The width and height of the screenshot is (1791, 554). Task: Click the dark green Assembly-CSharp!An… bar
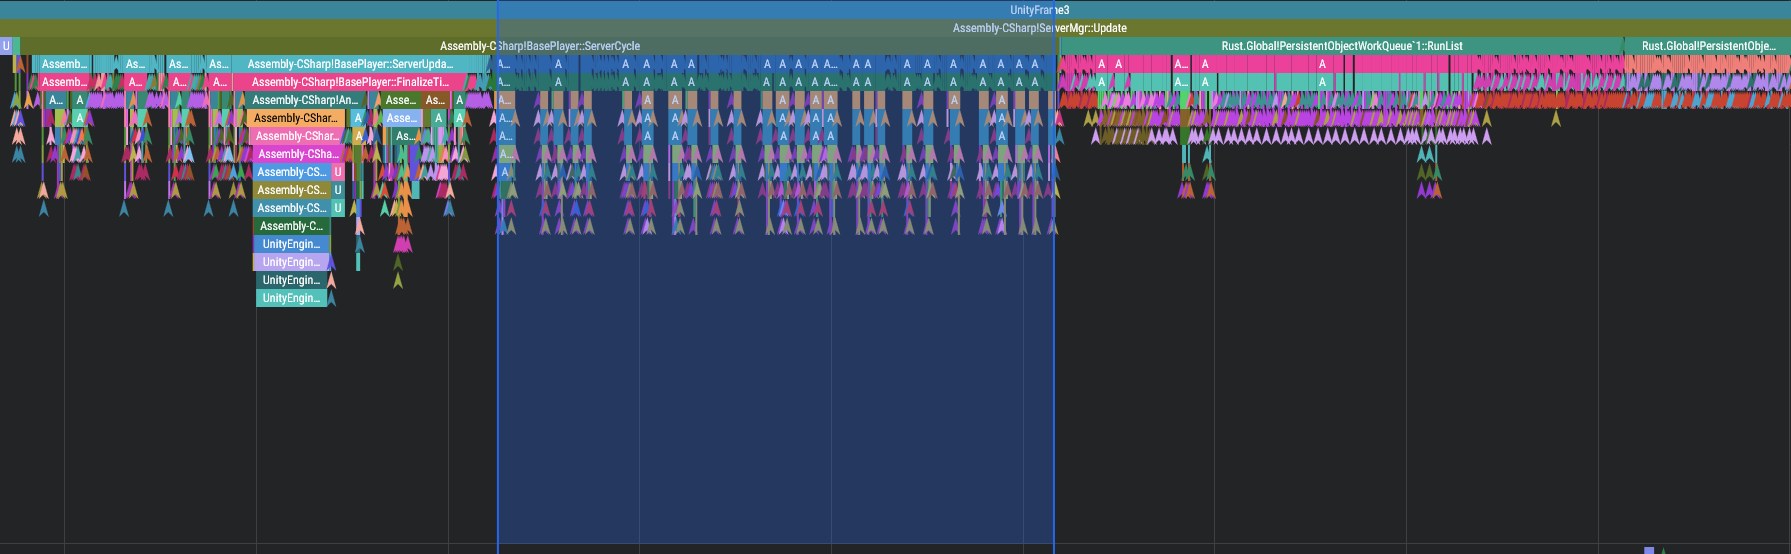point(304,100)
